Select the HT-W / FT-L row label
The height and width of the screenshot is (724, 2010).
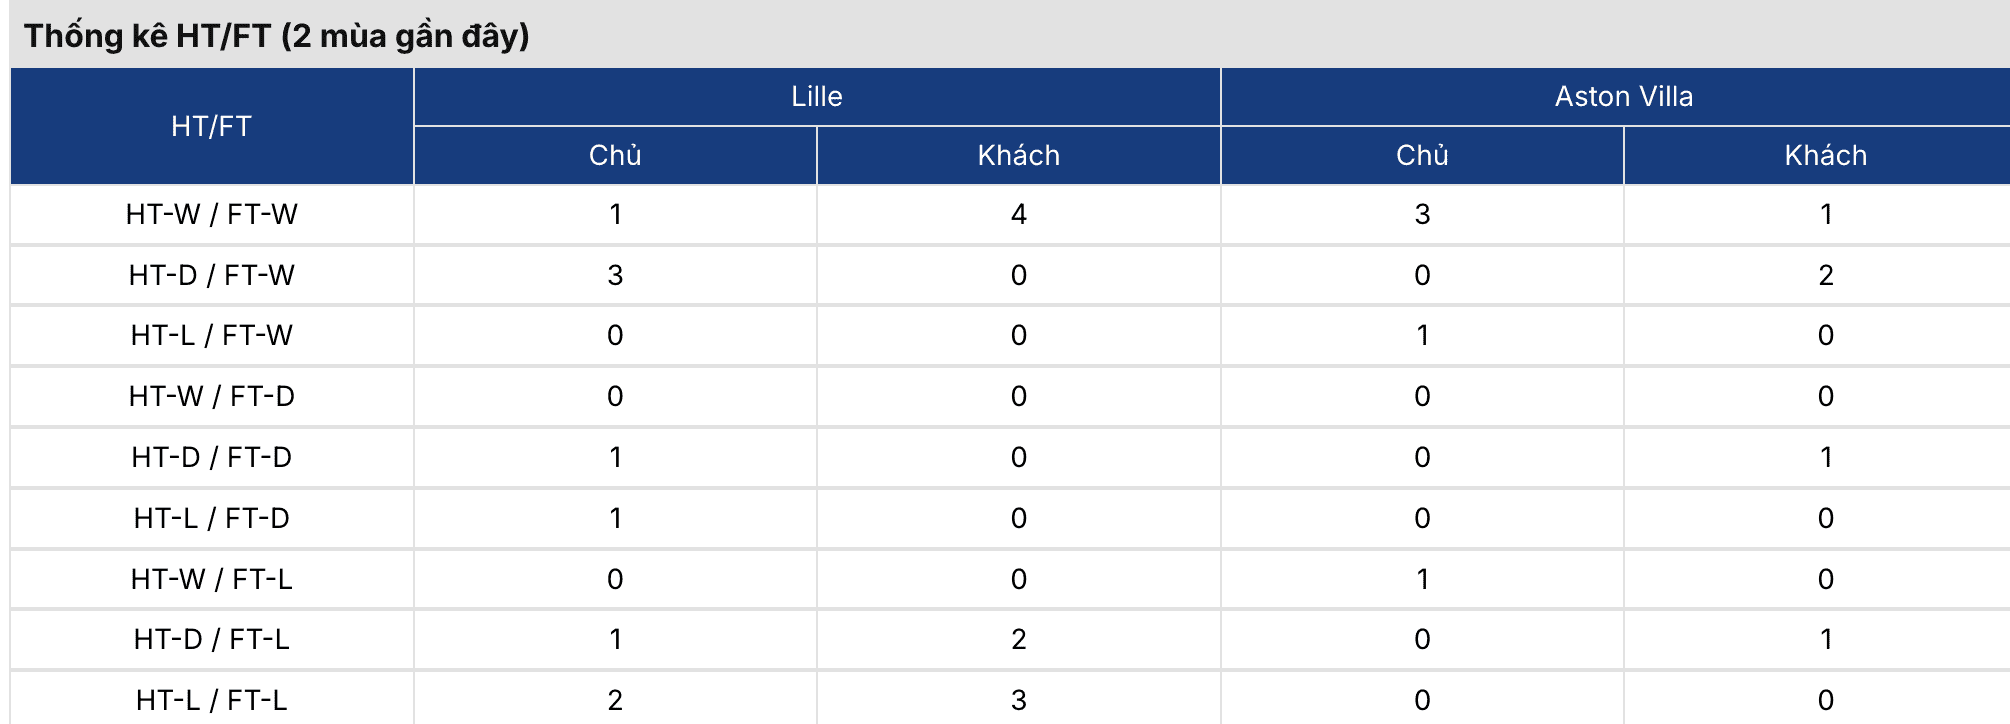(x=211, y=579)
